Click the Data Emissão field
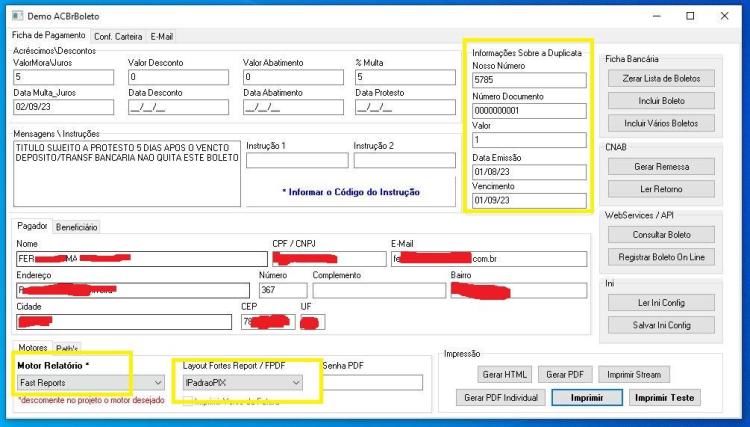 tap(529, 172)
